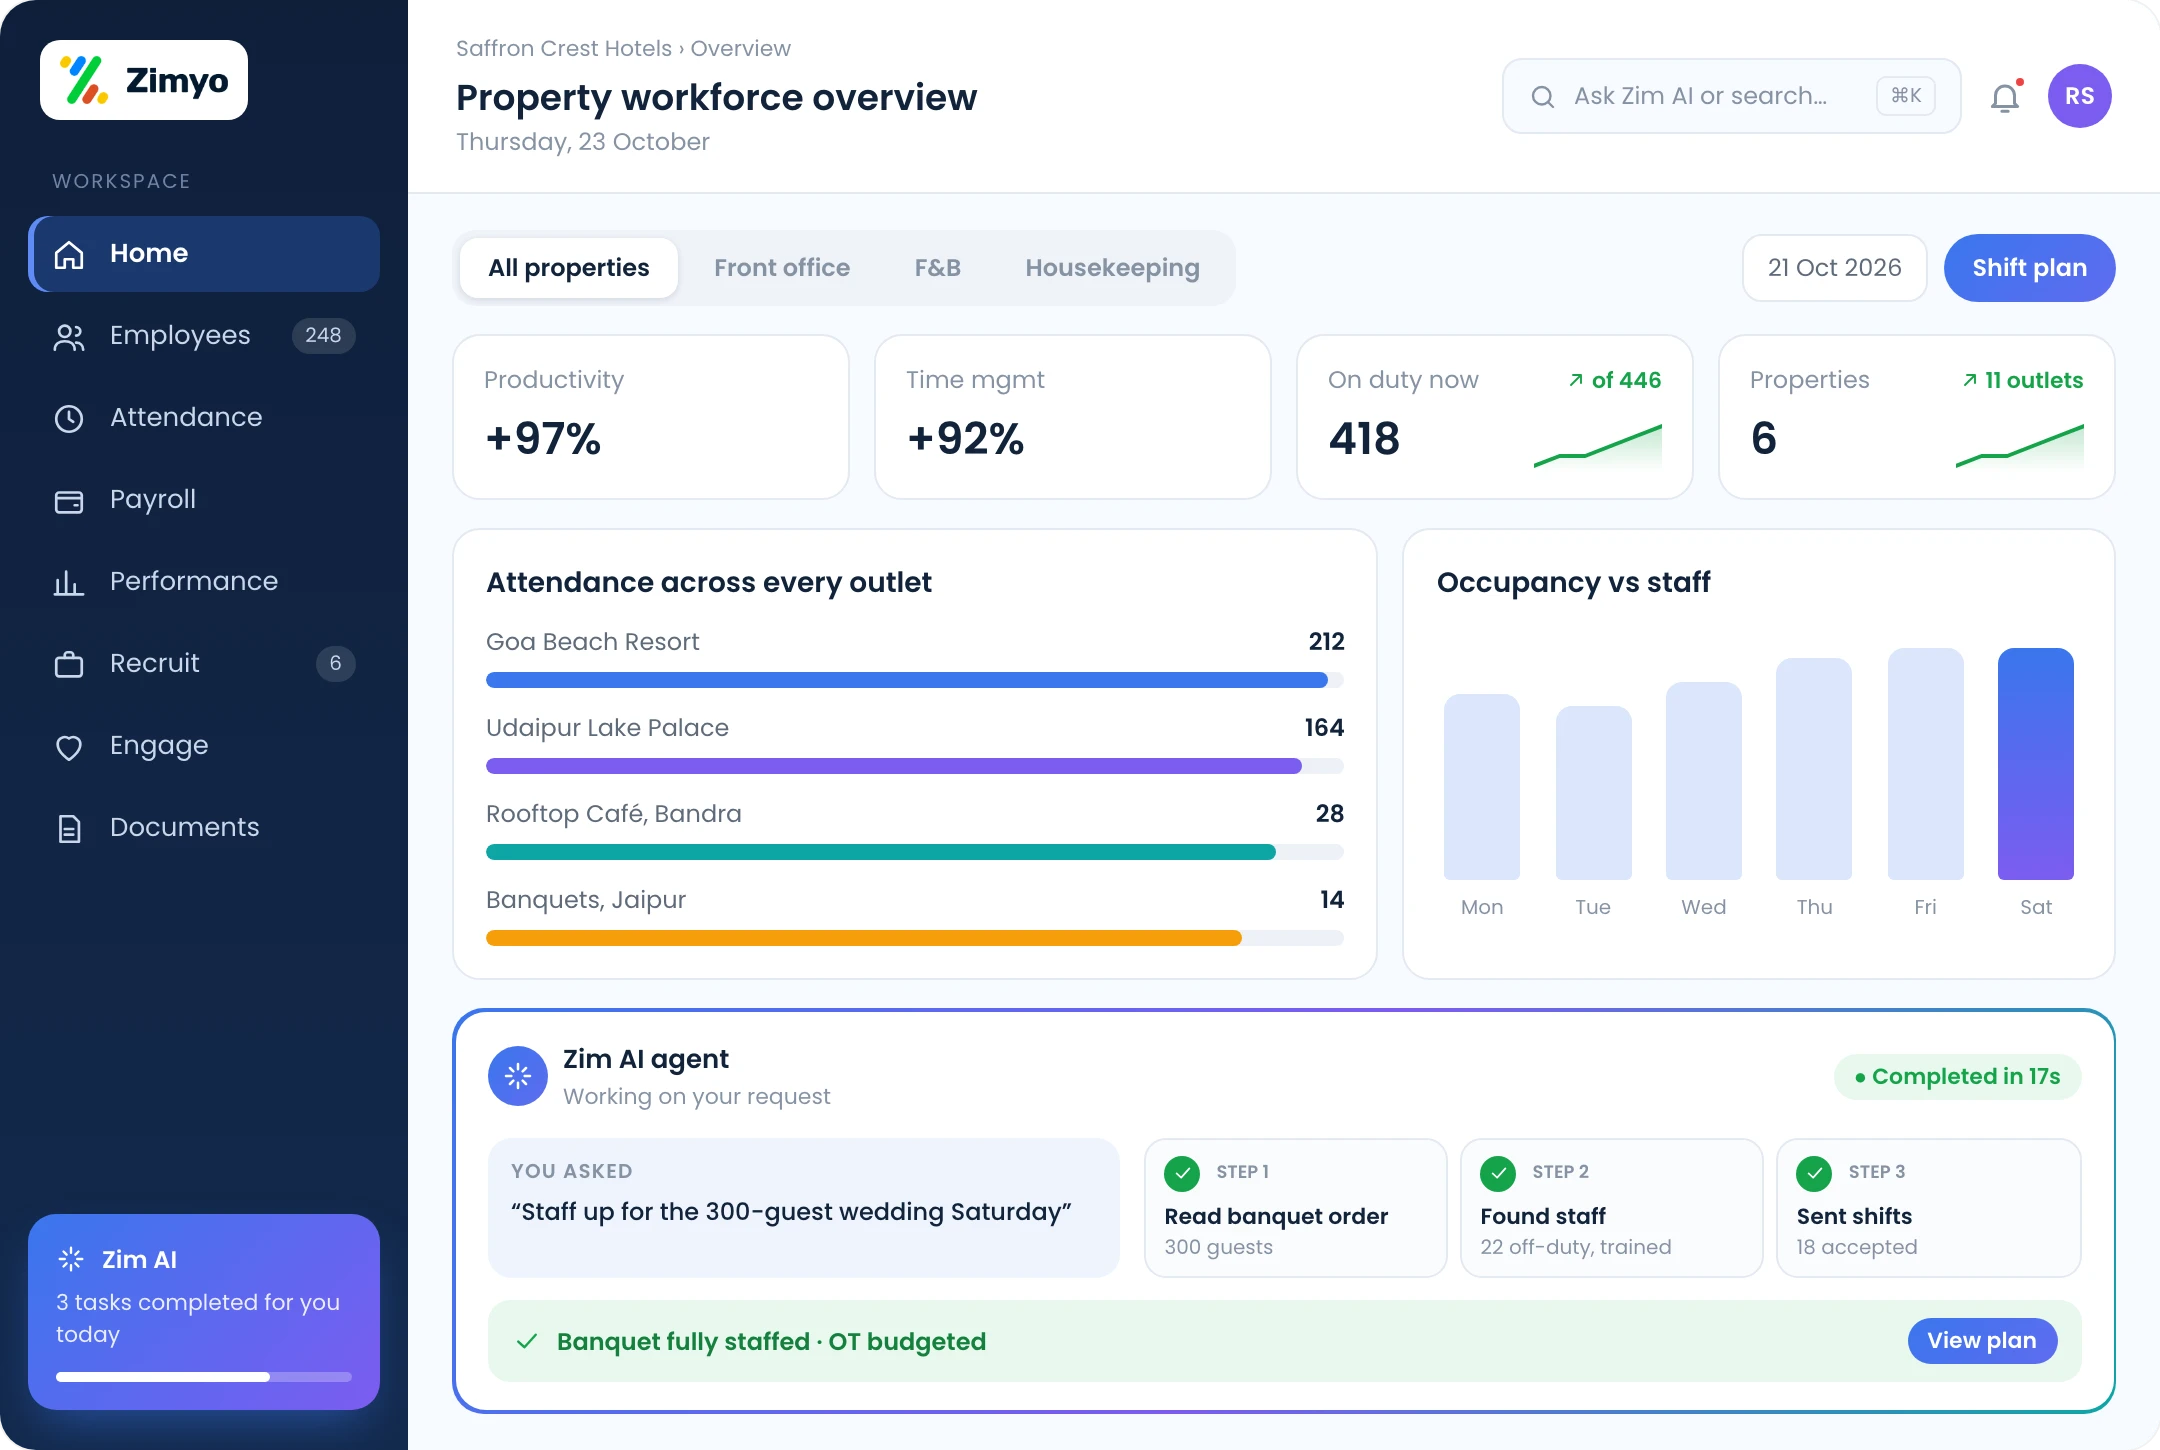Click the check icon beside Banquet fully staffed
The image size is (2160, 1450).
tap(527, 1341)
